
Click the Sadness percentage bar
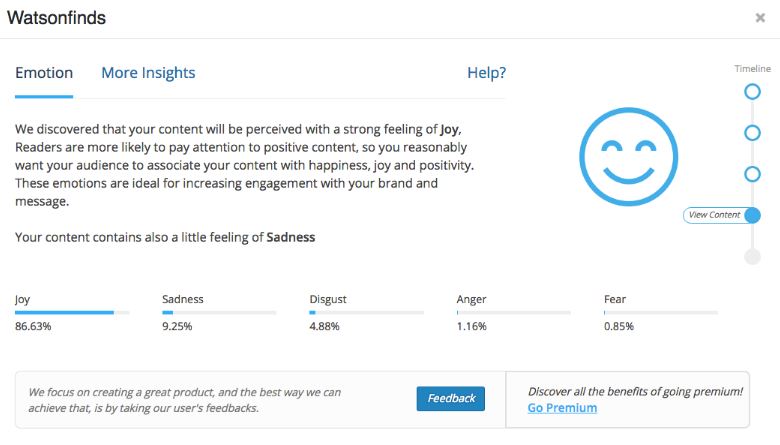tap(219, 313)
